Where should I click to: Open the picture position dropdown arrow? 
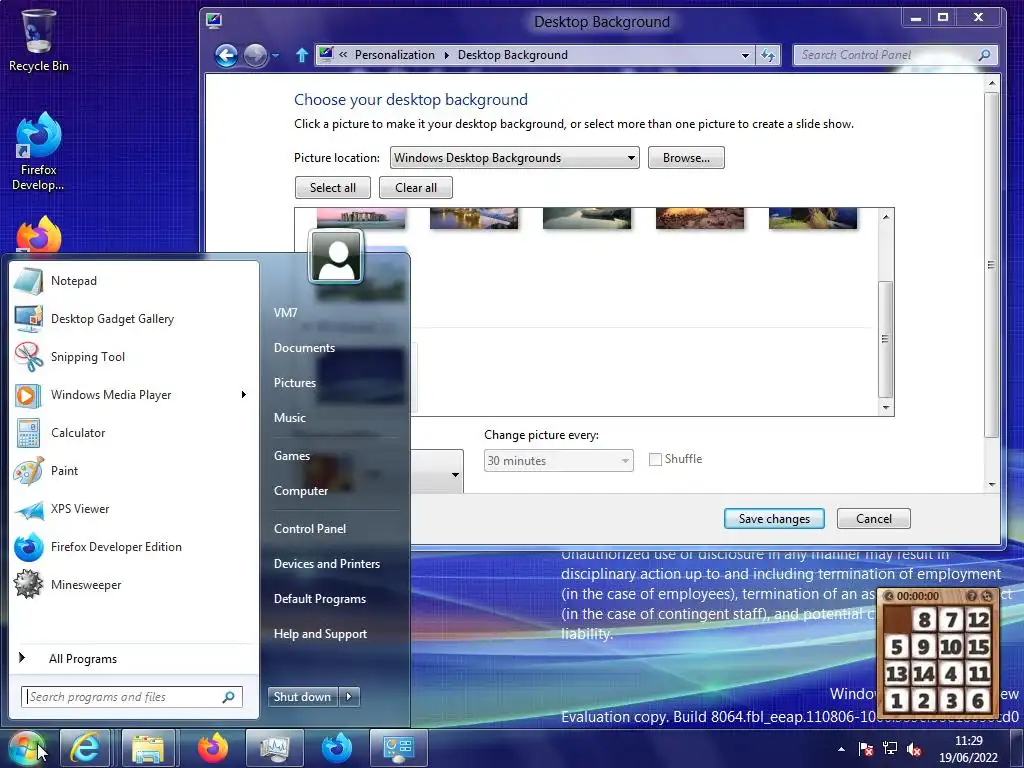click(455, 475)
